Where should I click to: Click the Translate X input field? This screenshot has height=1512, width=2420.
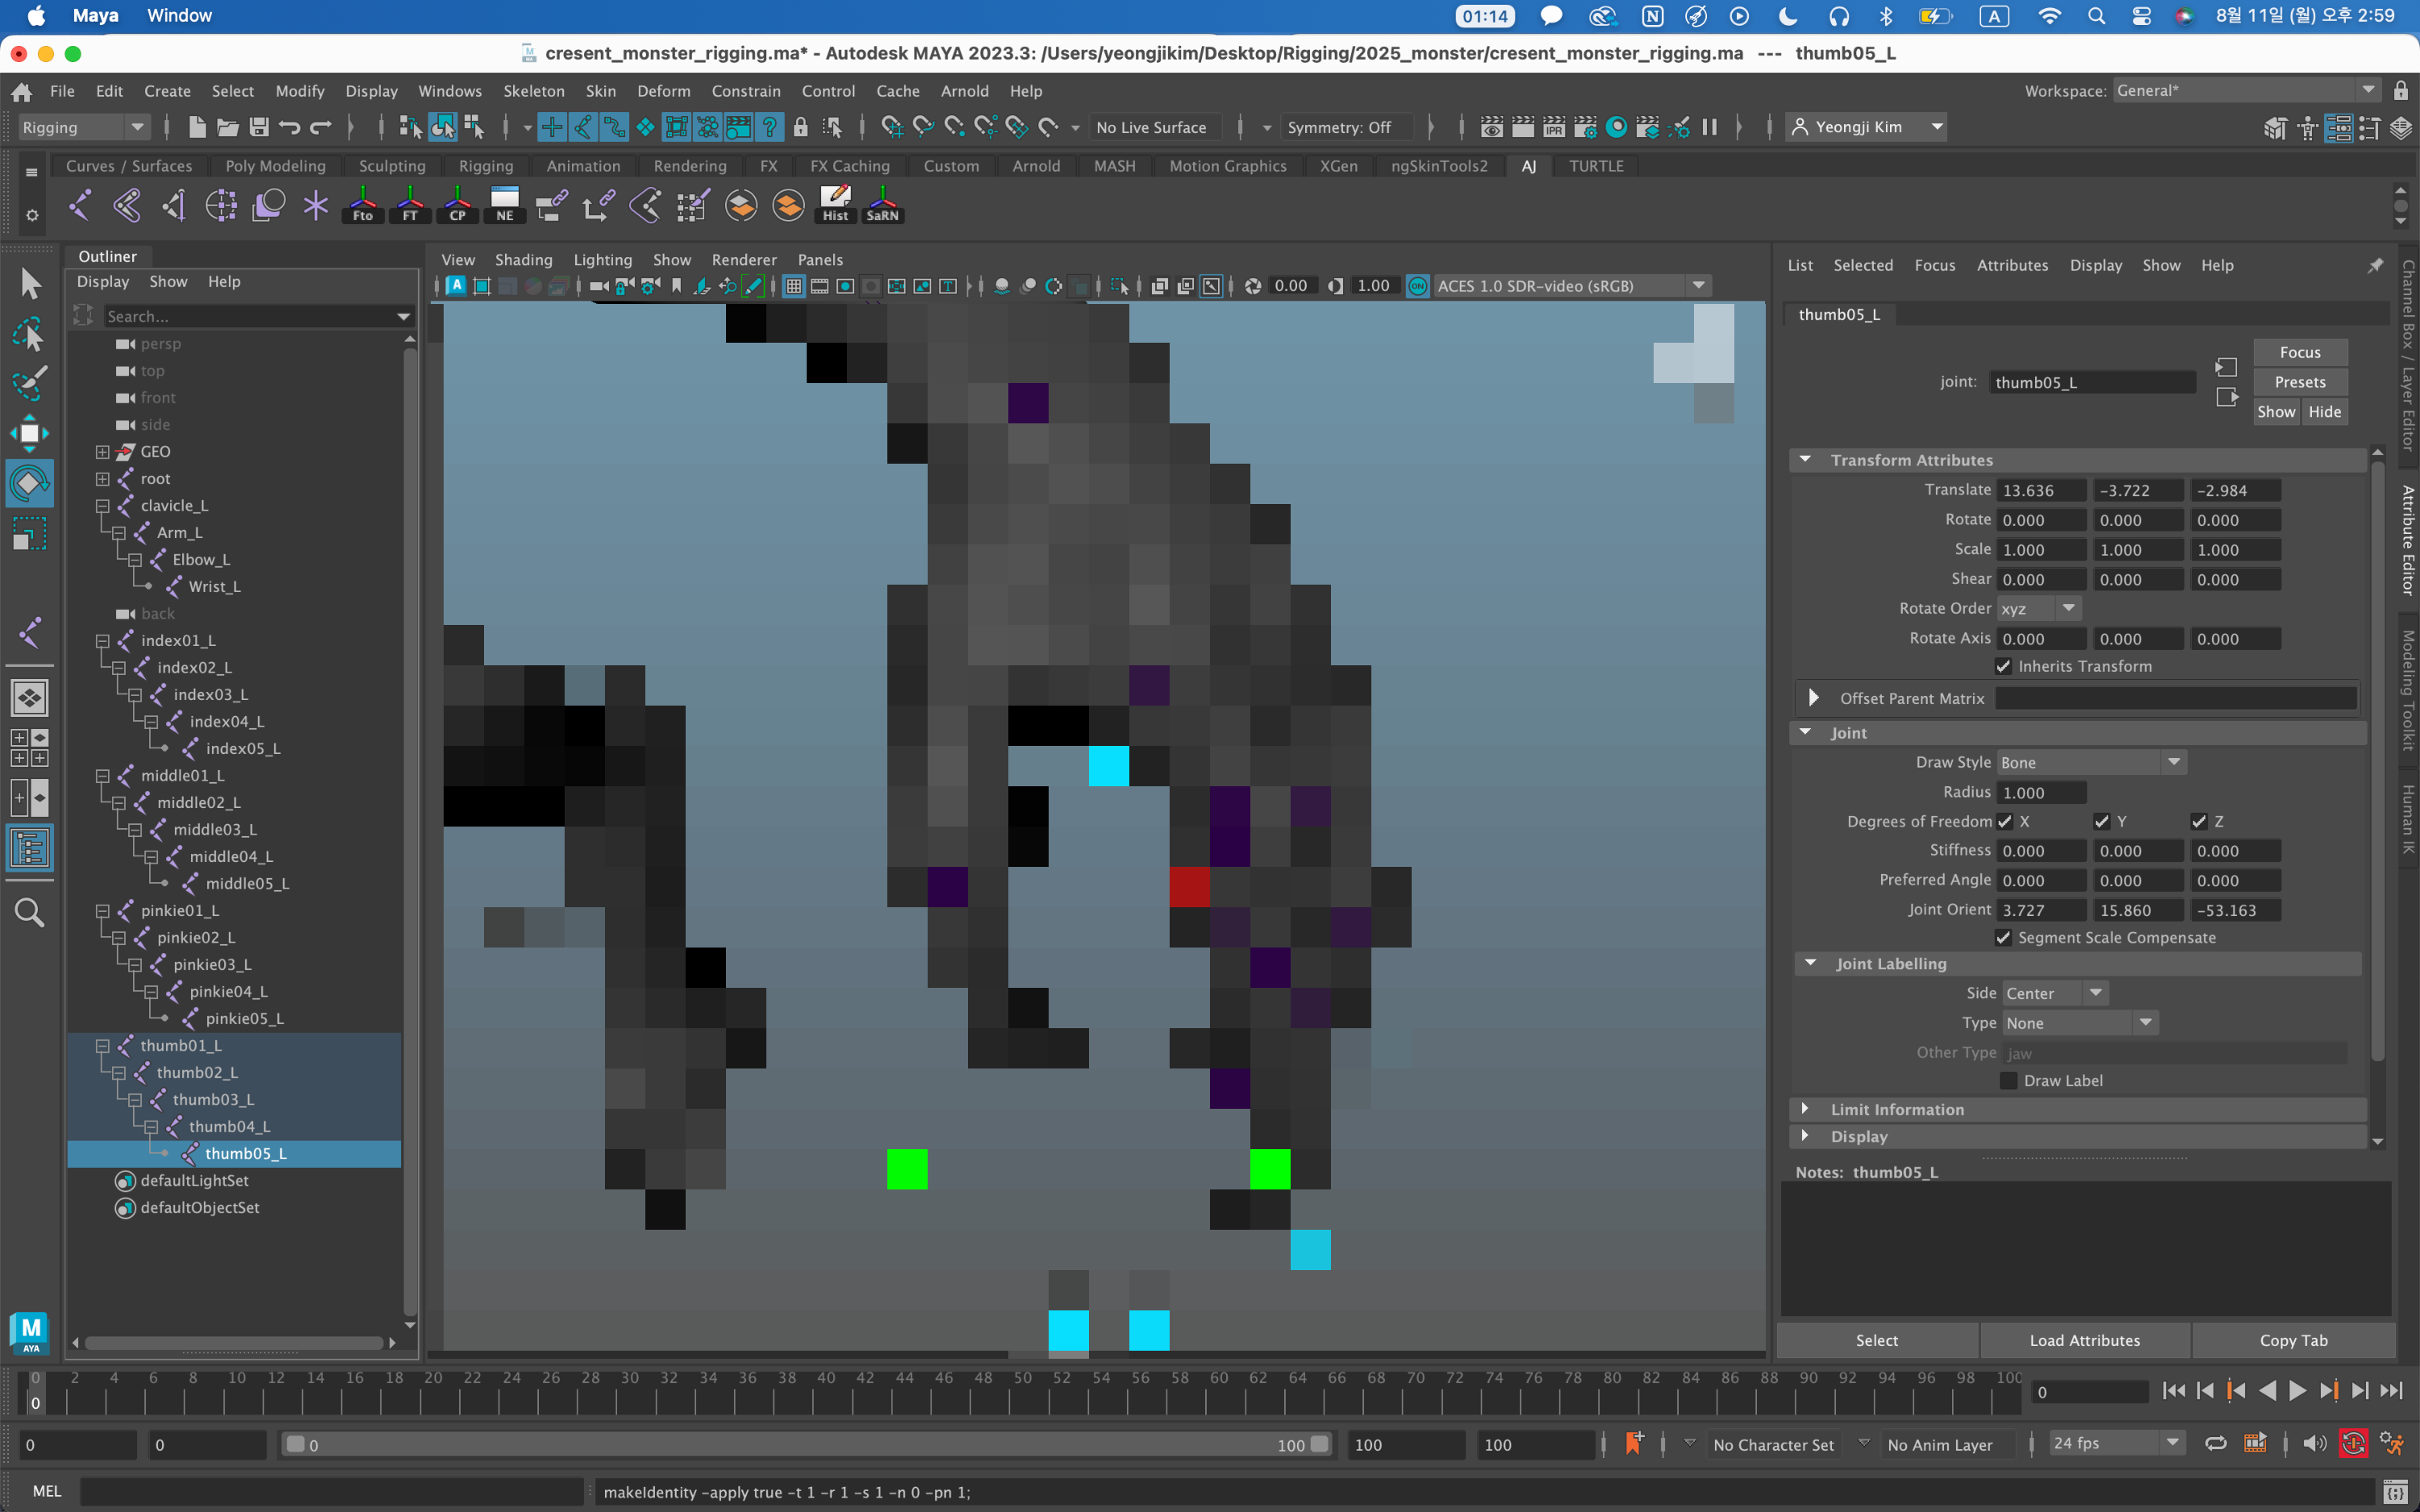click(2040, 490)
